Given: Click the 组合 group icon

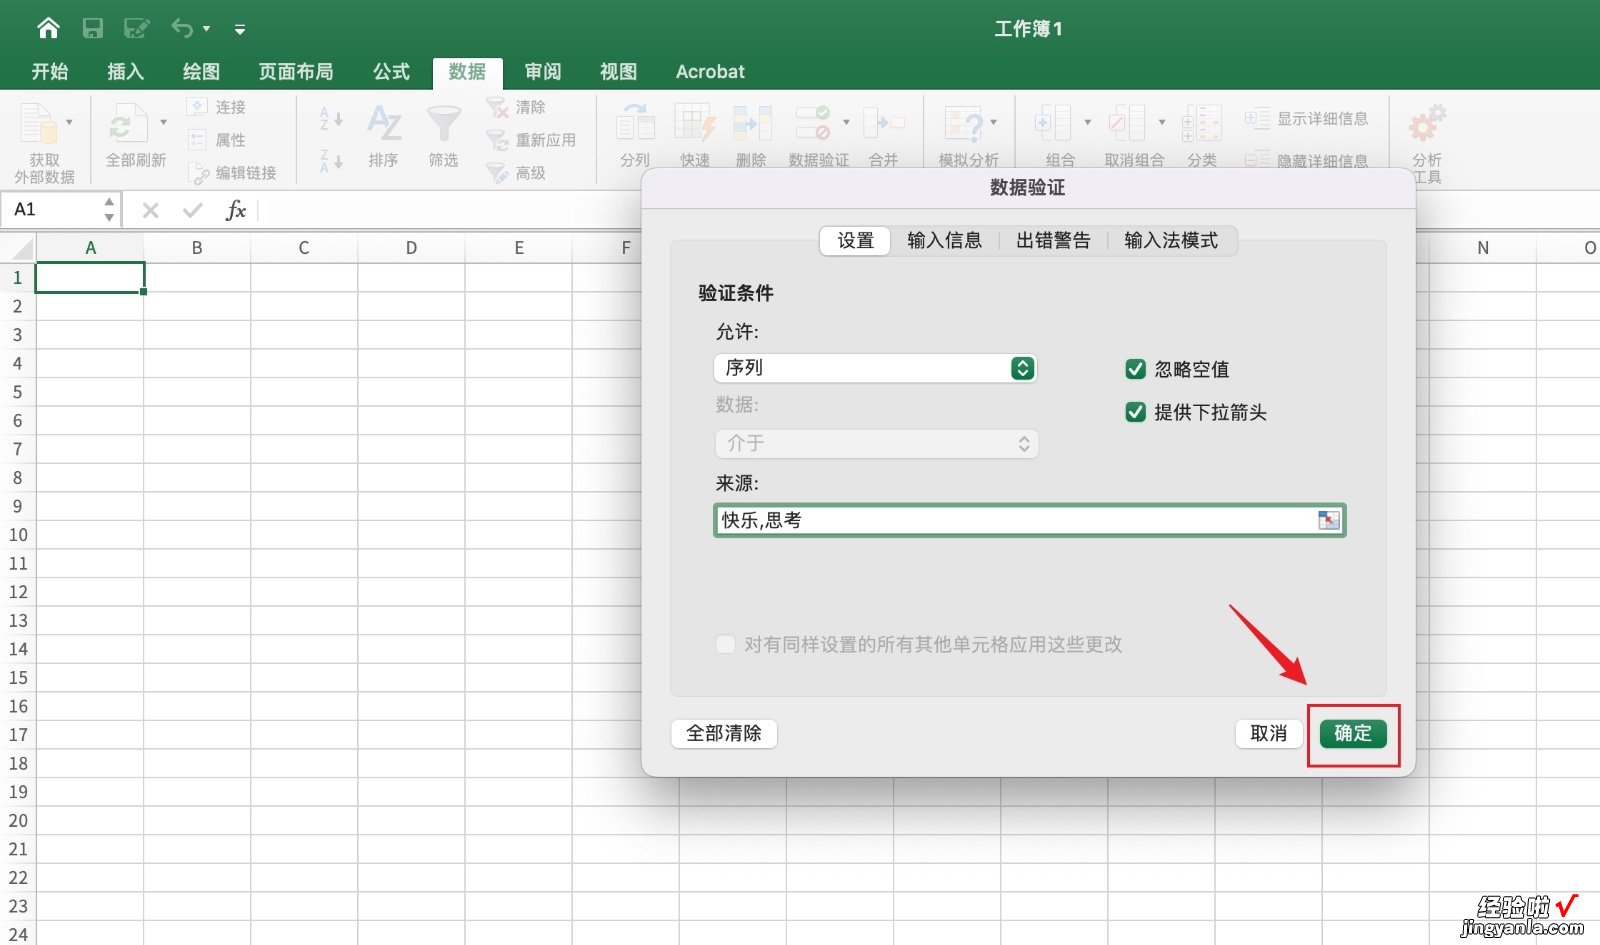Looking at the screenshot, I should pos(1053,125).
